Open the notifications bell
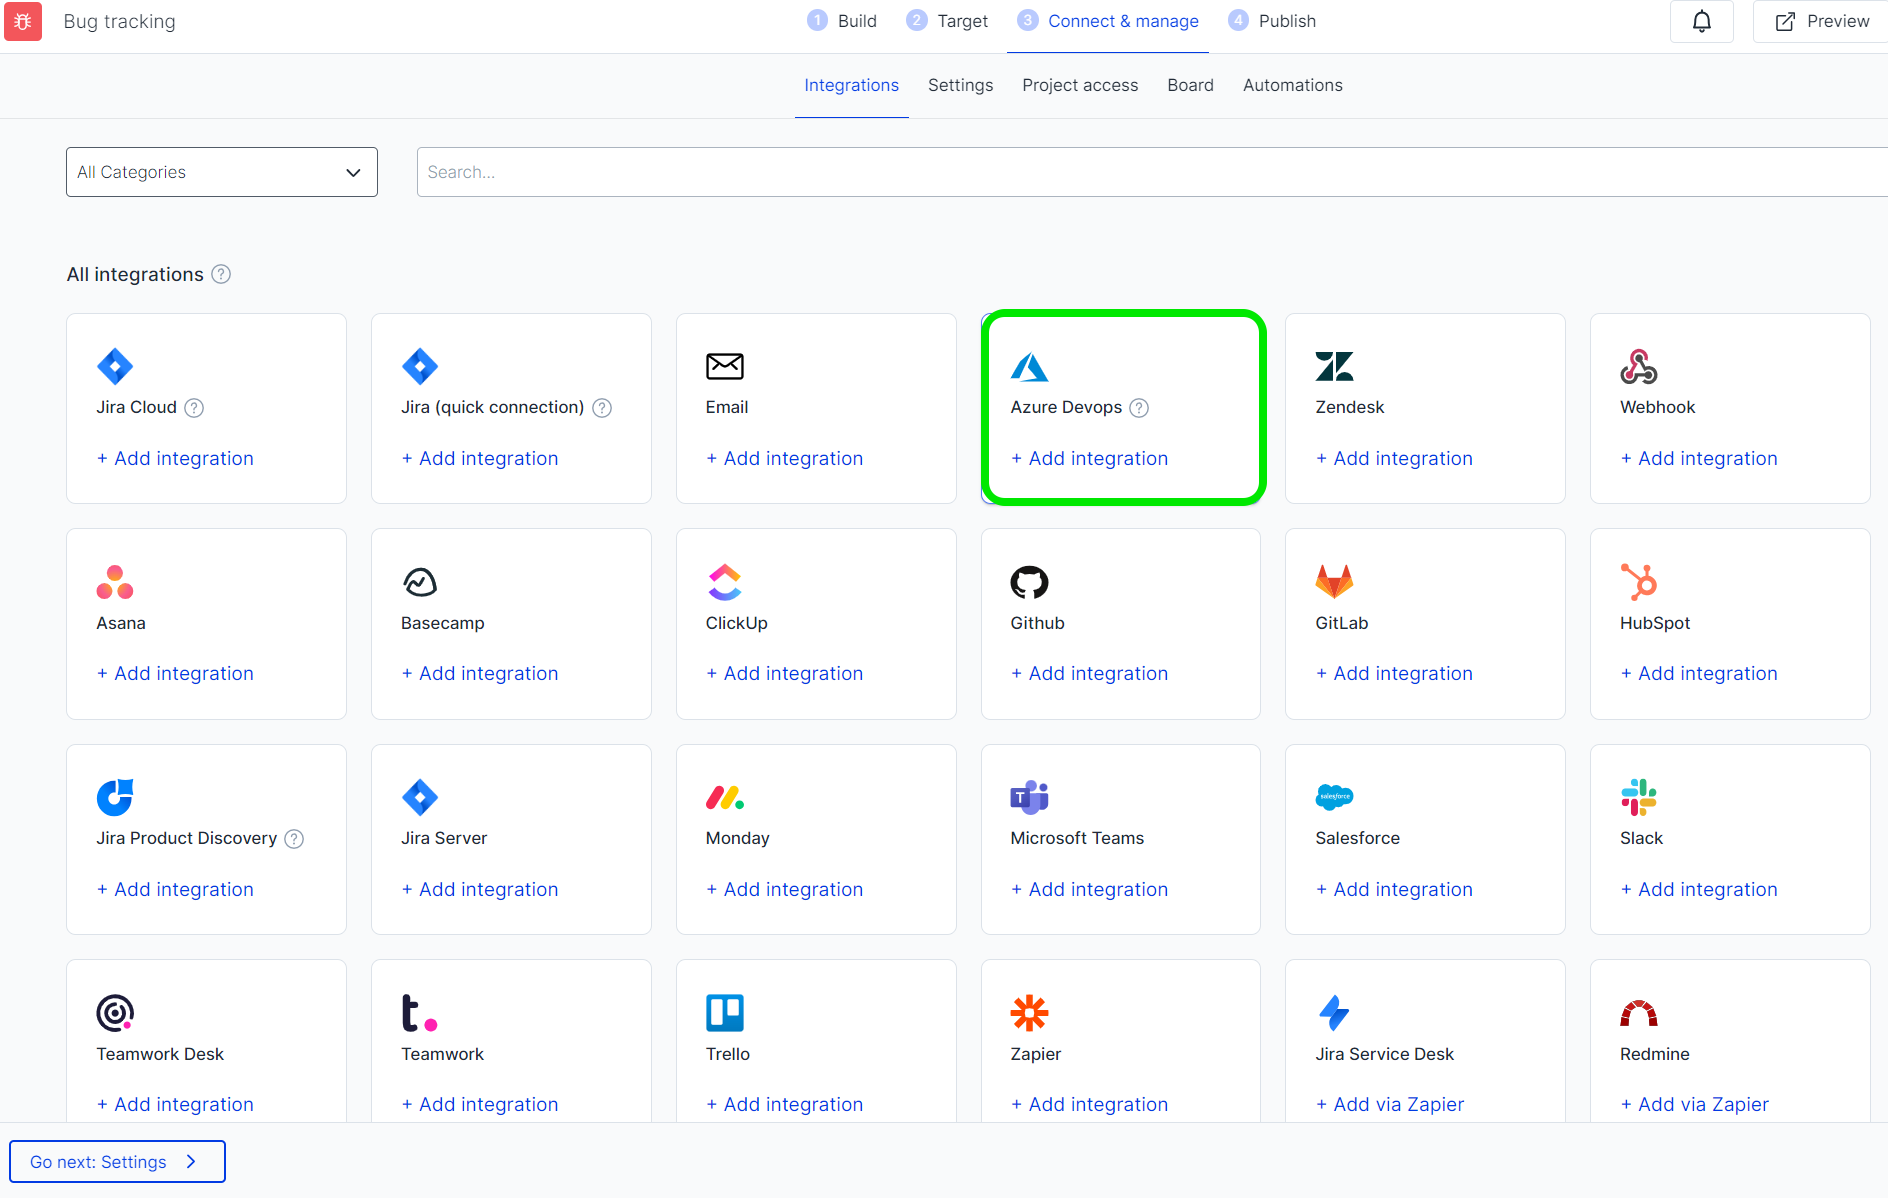 1701,21
